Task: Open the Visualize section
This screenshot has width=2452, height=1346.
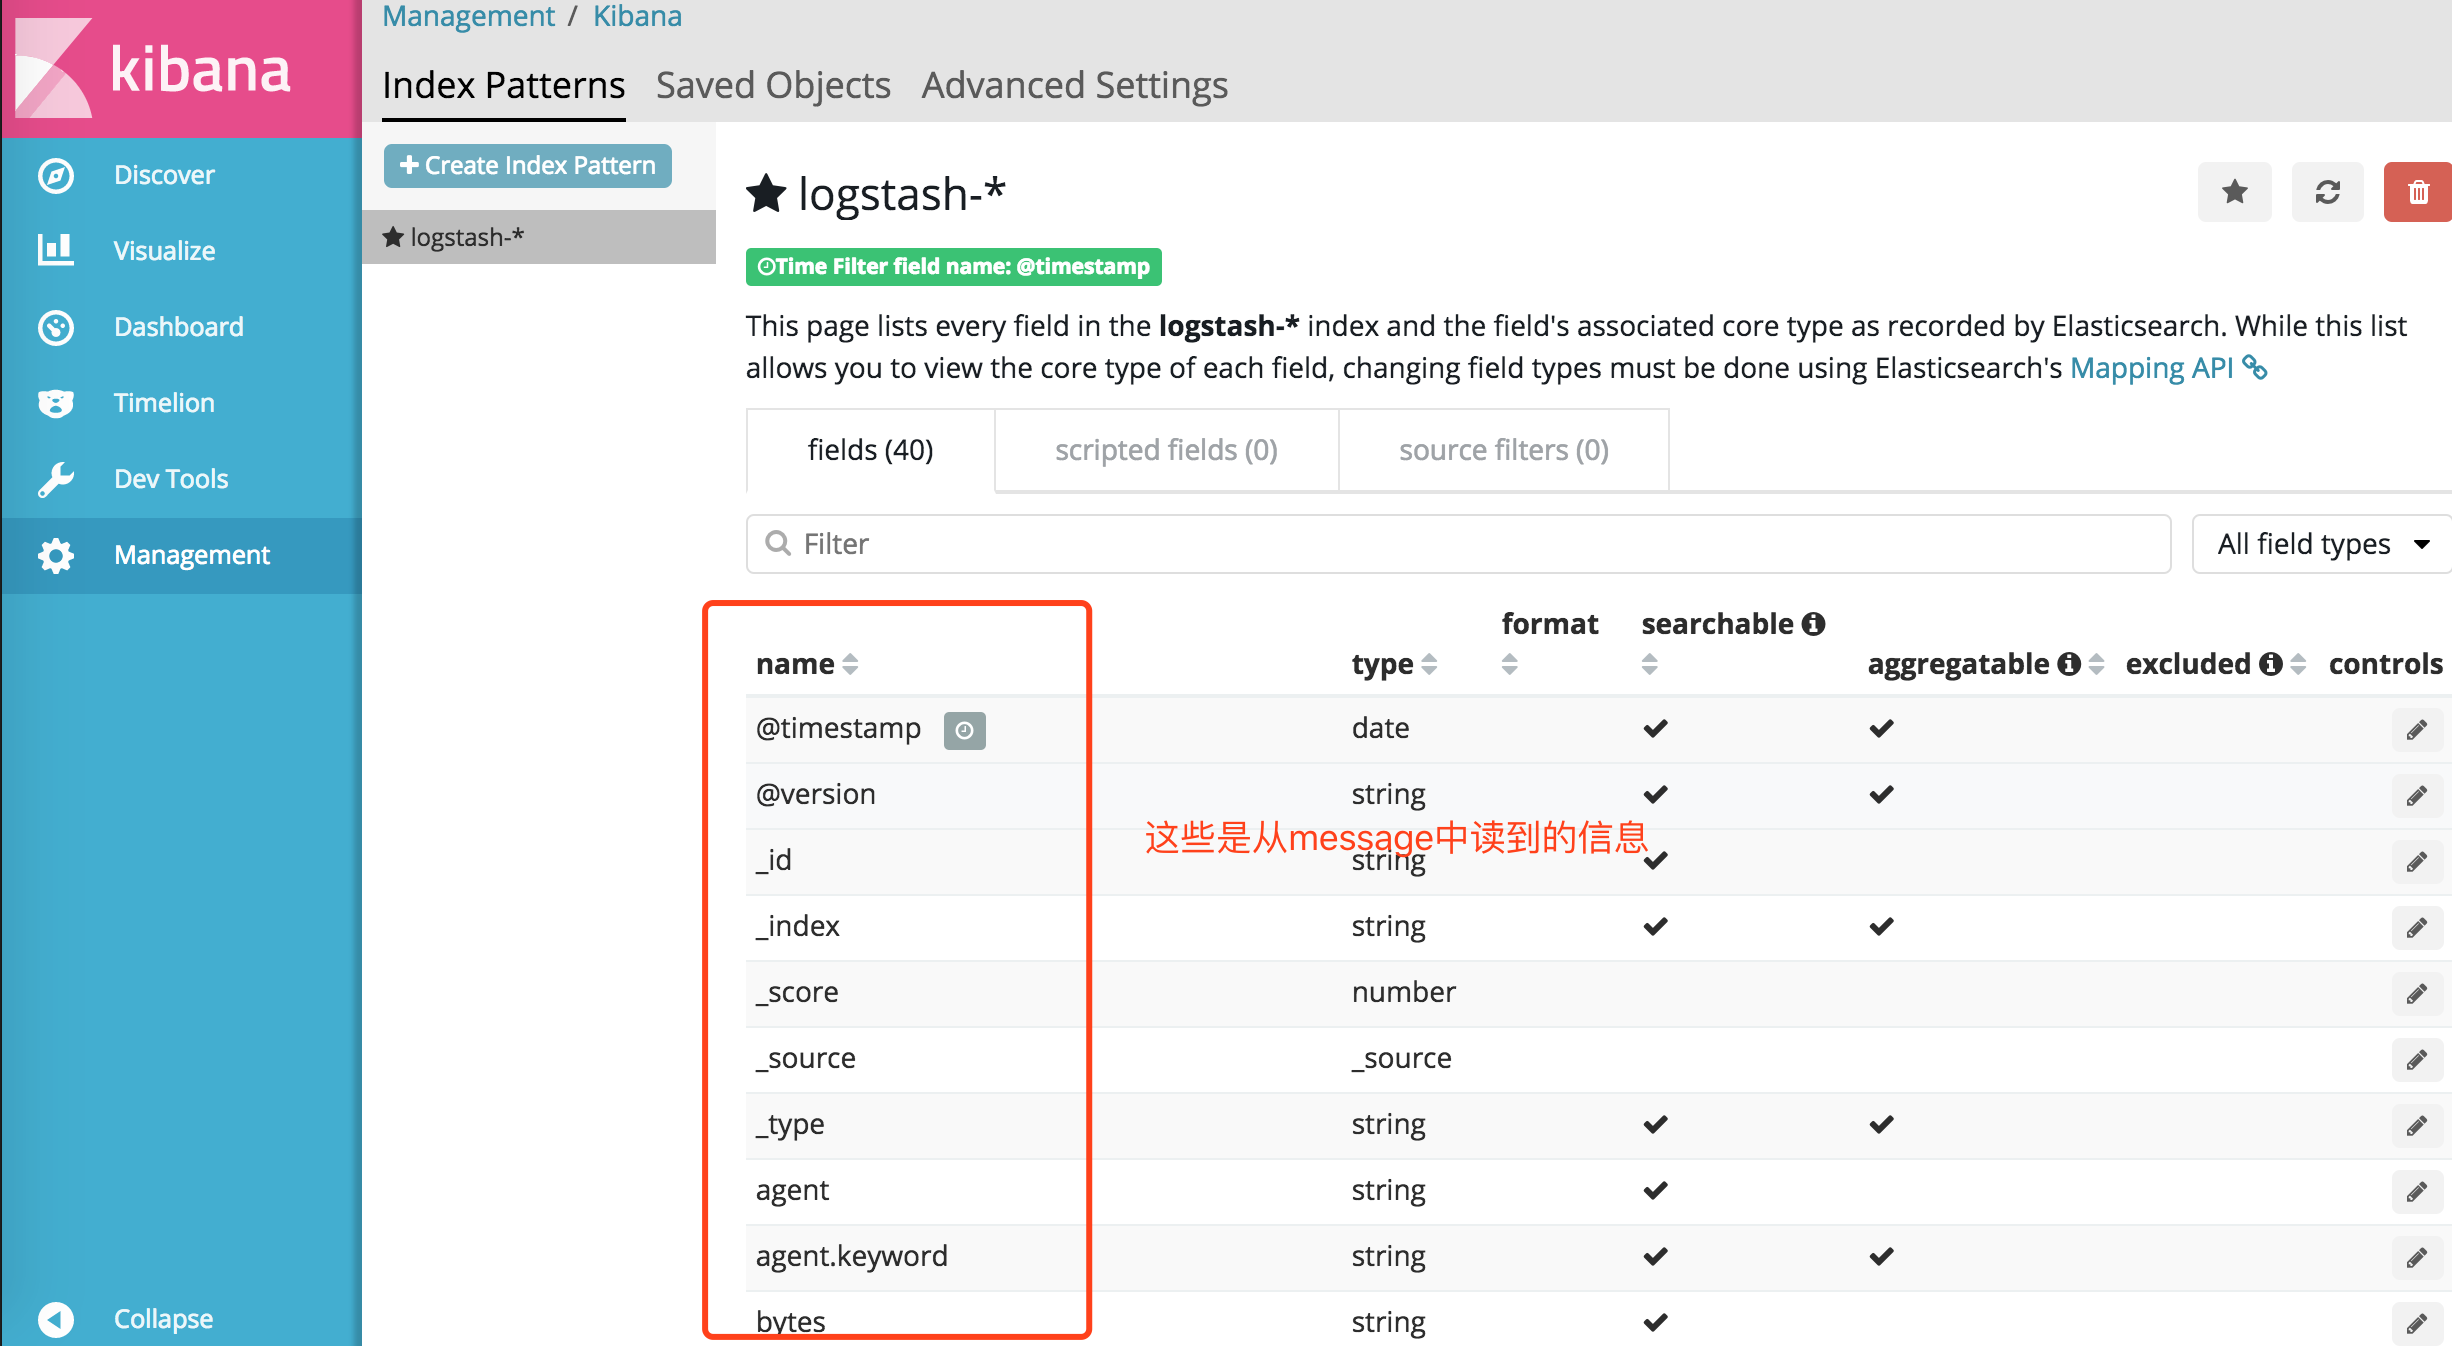Action: [x=163, y=251]
